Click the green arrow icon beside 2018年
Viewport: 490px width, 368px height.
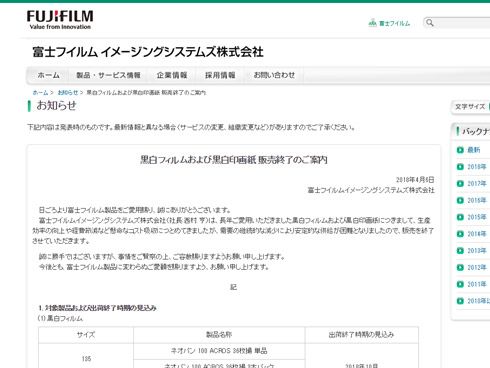coord(460,167)
